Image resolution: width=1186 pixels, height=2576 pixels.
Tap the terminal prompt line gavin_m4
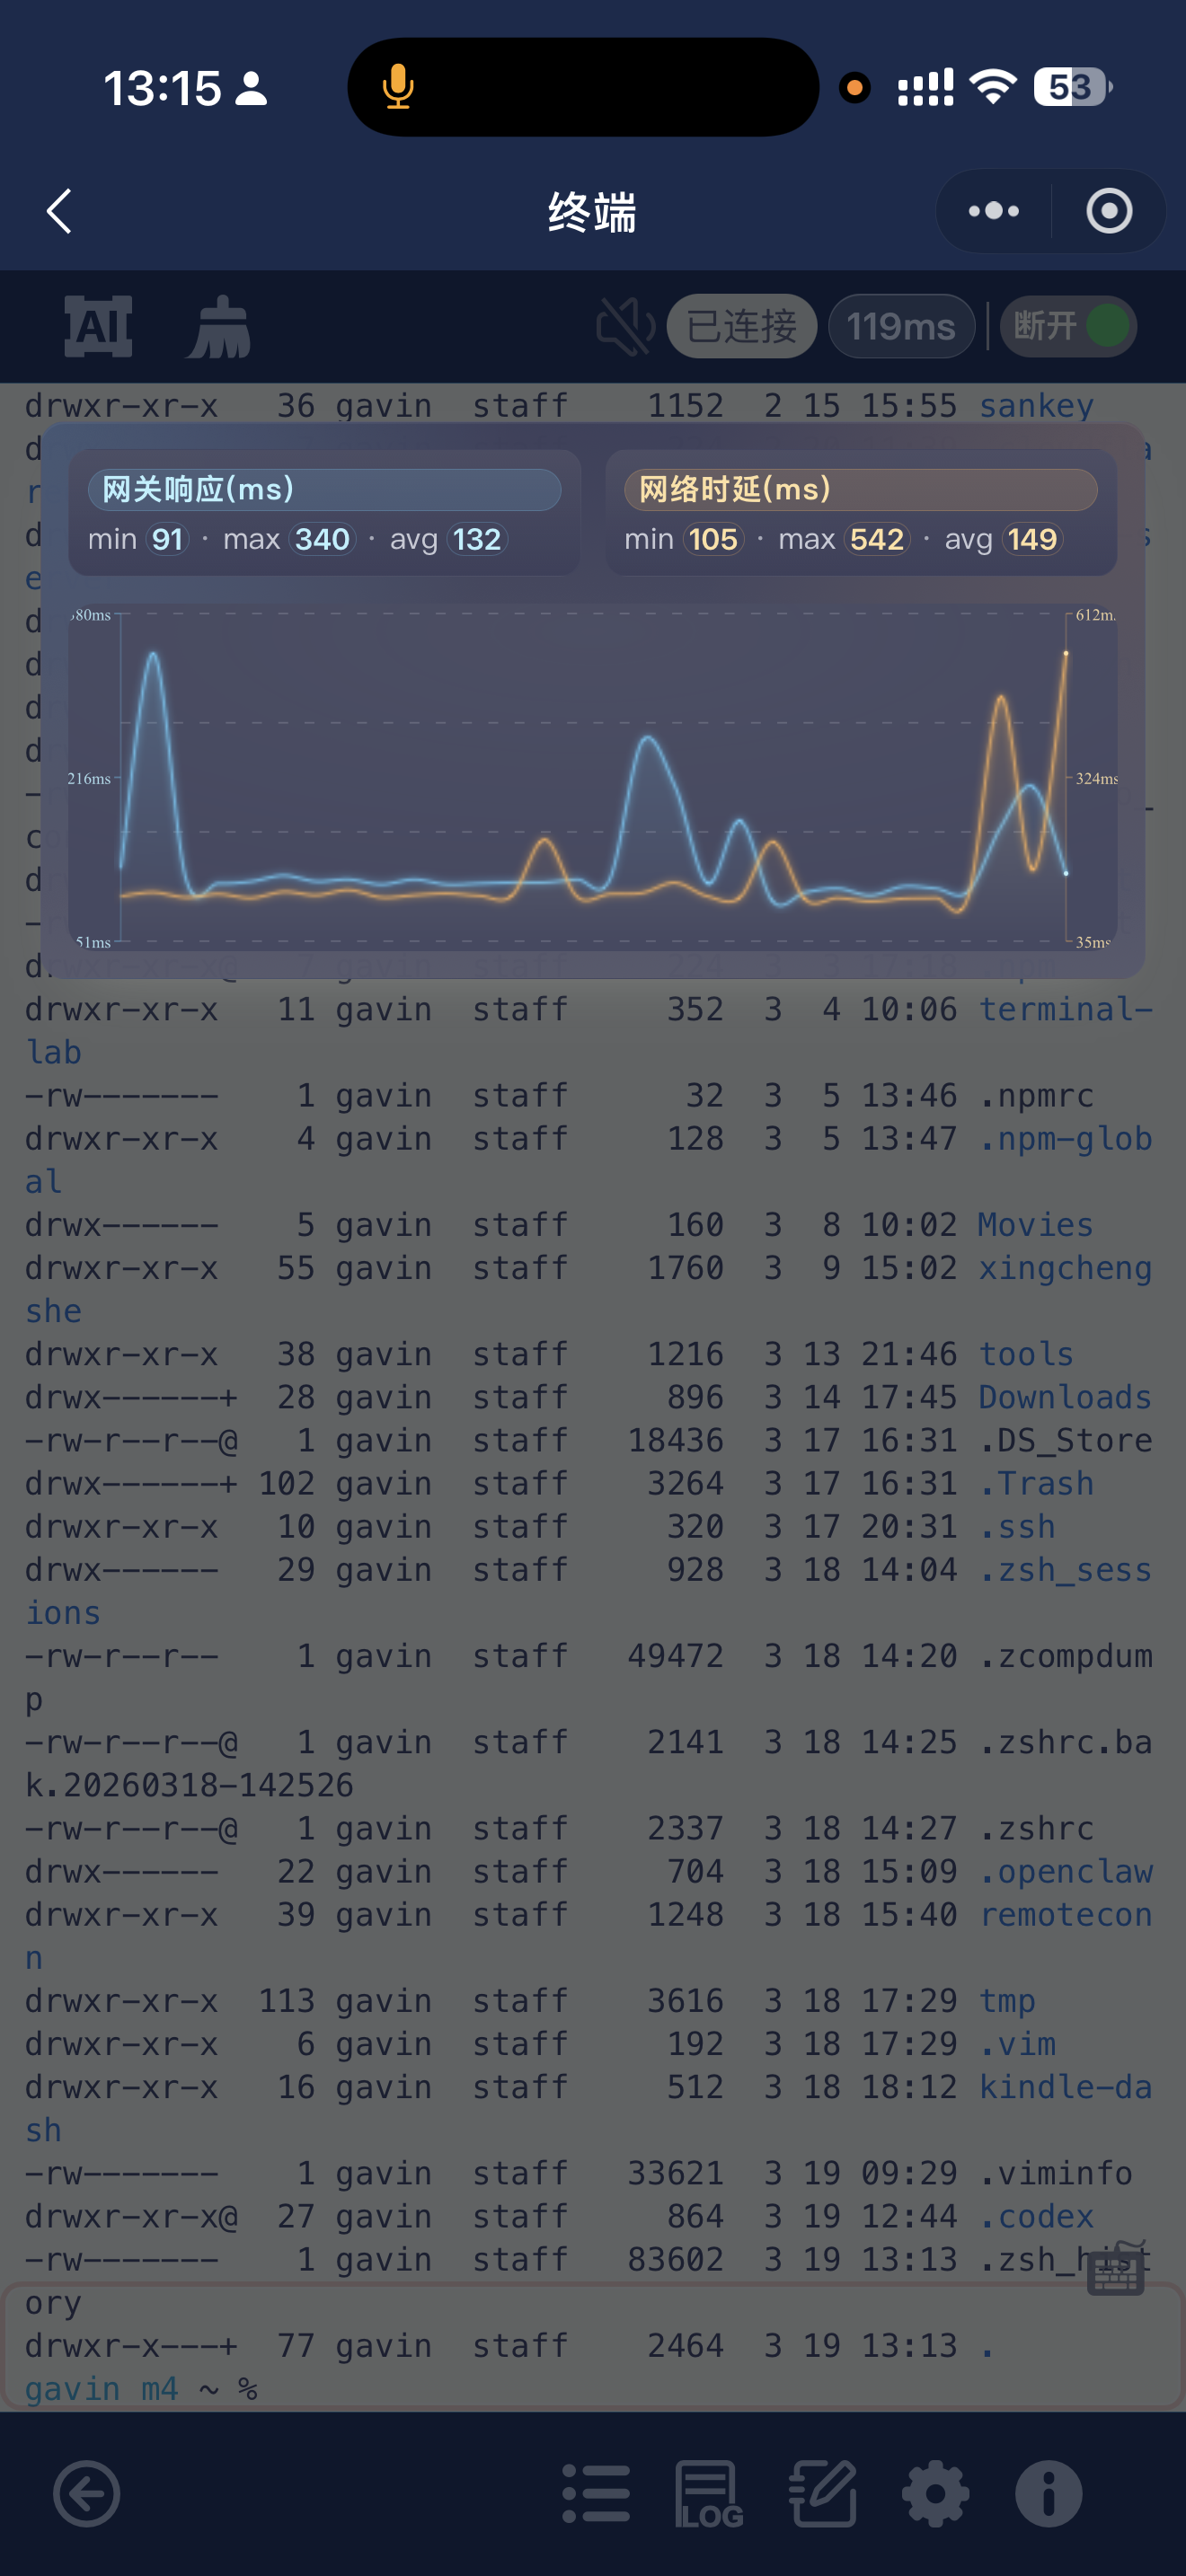click(x=140, y=2388)
